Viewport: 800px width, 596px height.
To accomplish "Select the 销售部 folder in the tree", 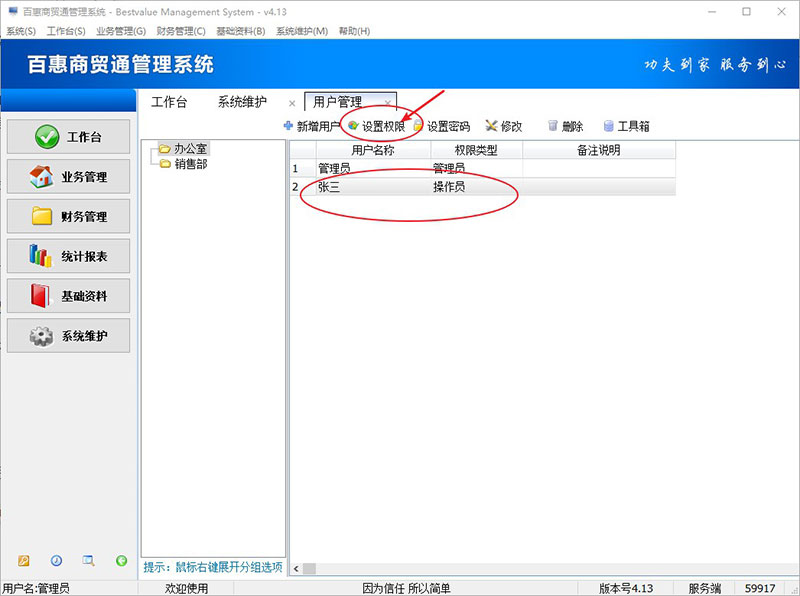I will tap(183, 164).
